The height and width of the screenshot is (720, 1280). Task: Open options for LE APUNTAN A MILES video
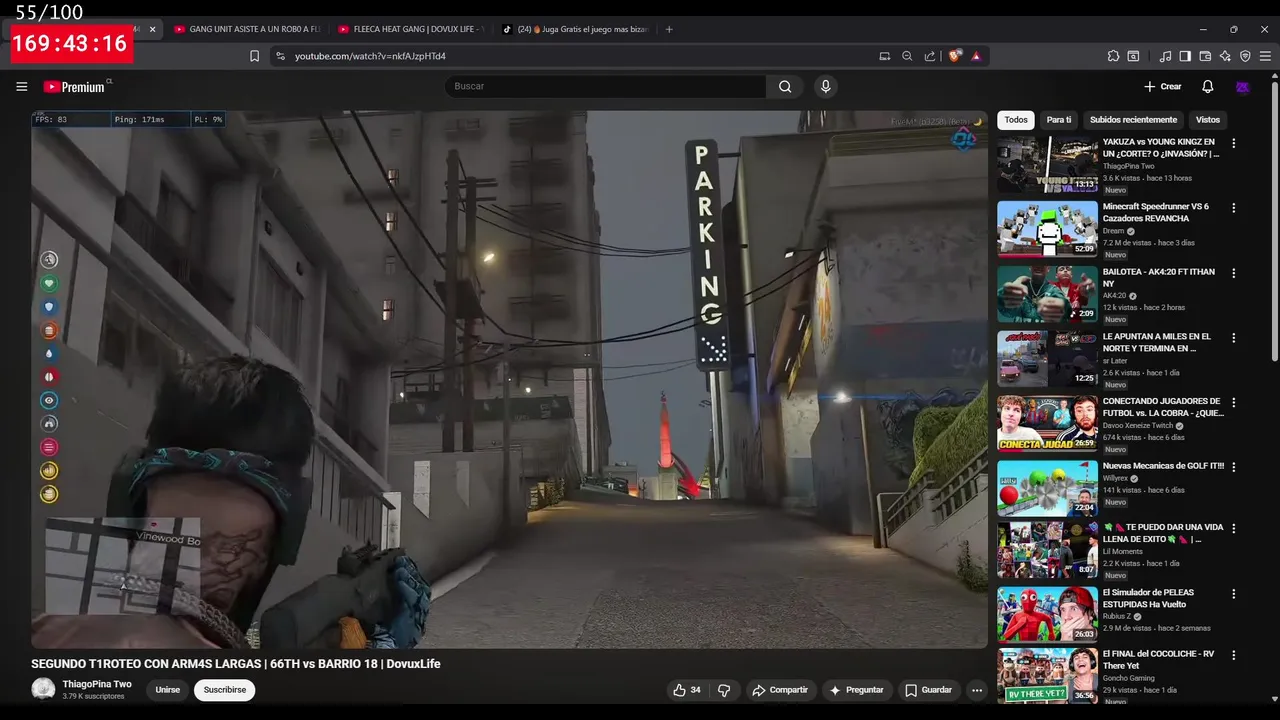[1233, 338]
